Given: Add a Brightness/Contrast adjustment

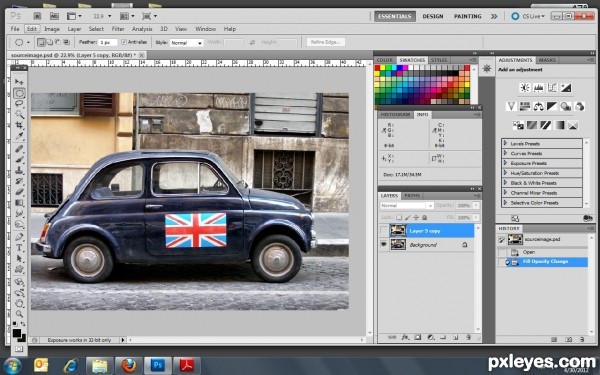Looking at the screenshot, I should click(x=525, y=88).
